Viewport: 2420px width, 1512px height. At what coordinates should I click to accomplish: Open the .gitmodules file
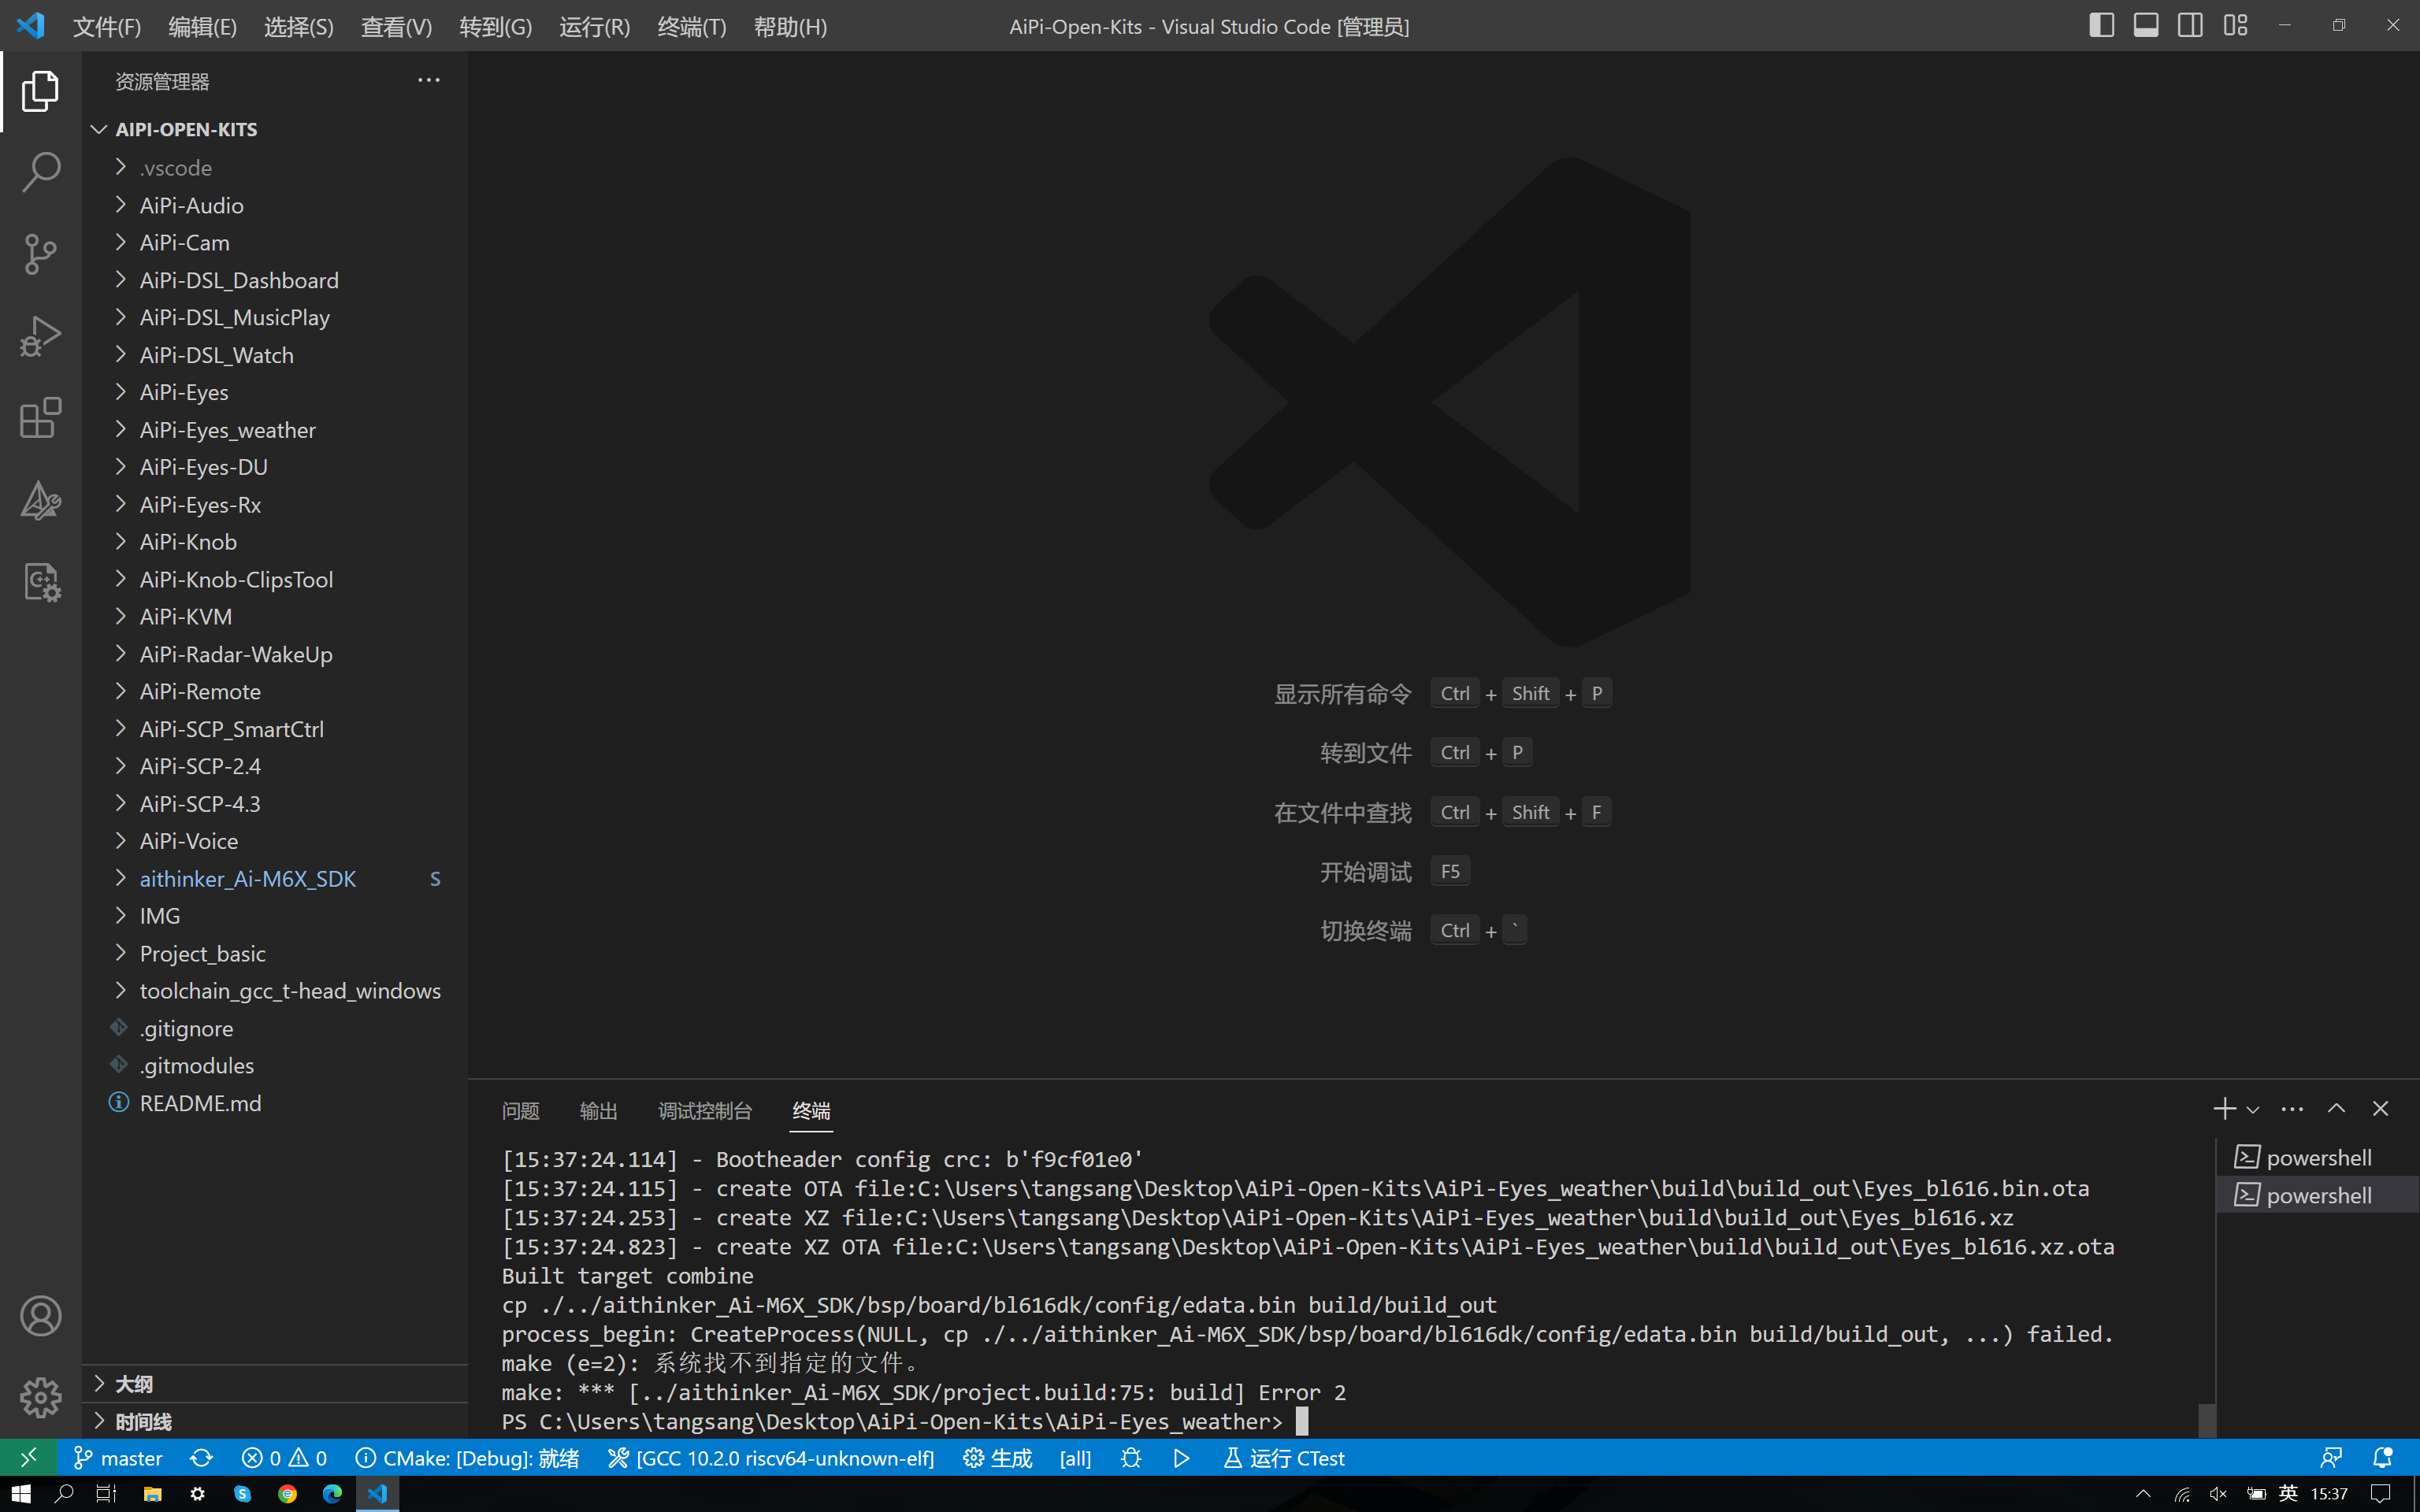[x=275, y=1066]
